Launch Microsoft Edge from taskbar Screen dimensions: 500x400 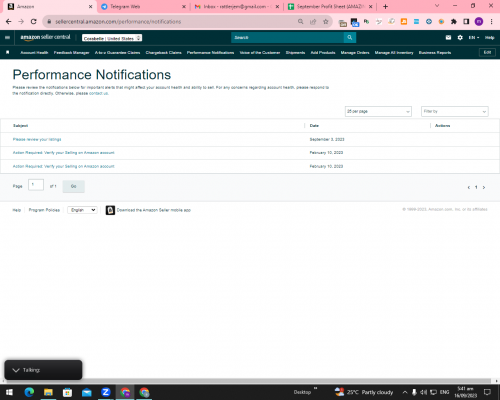[x=29, y=392]
